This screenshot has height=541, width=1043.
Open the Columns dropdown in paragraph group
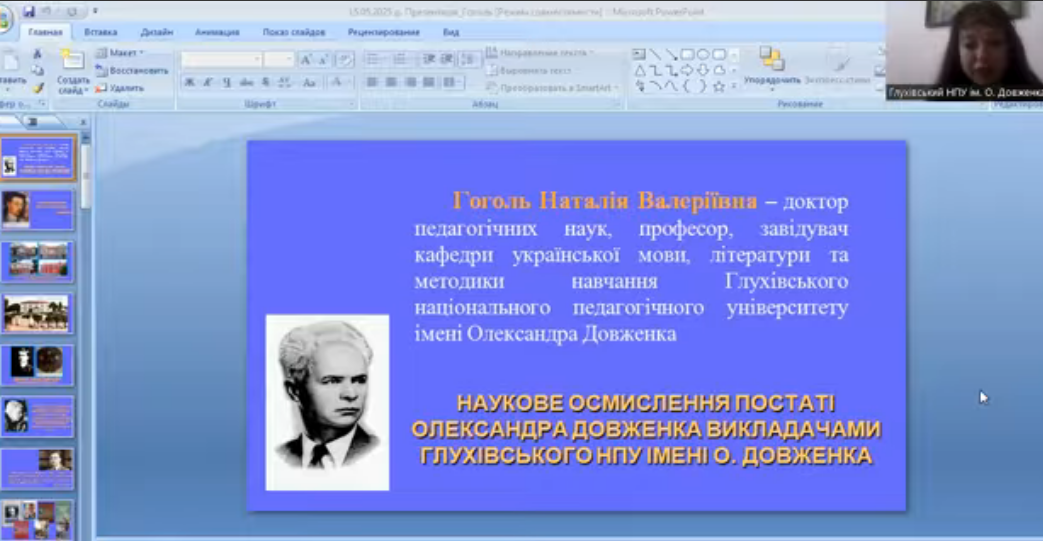[x=452, y=82]
